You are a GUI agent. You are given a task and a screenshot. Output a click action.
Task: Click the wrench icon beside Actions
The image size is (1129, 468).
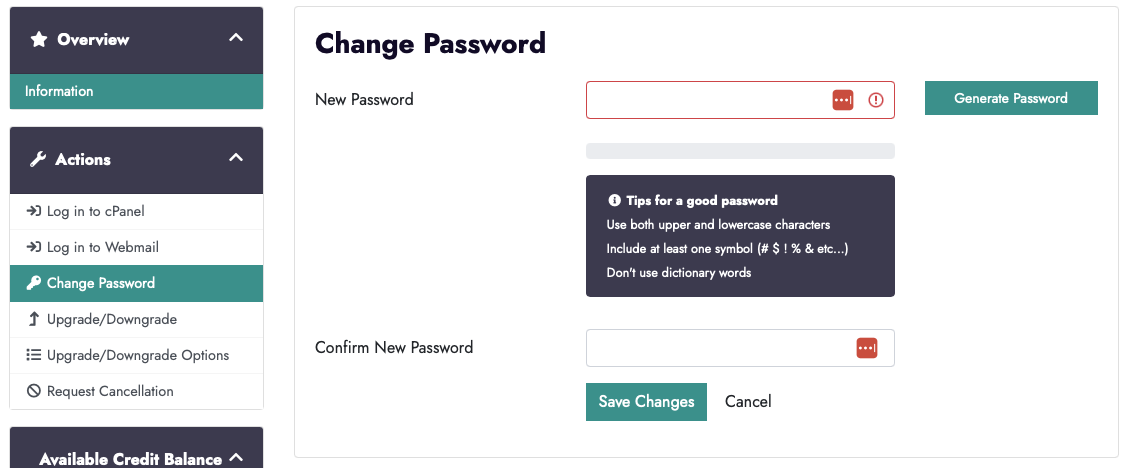click(39, 160)
